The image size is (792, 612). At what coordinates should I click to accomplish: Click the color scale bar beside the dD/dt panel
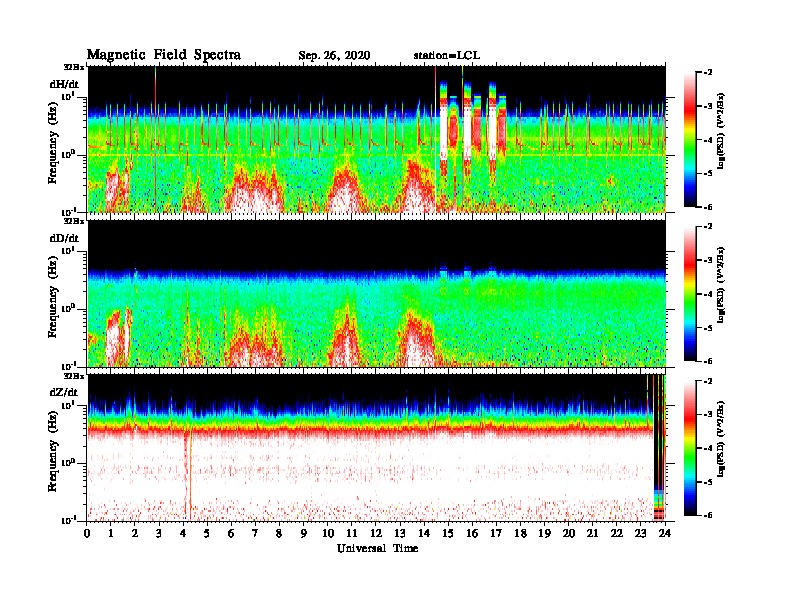pos(690,293)
